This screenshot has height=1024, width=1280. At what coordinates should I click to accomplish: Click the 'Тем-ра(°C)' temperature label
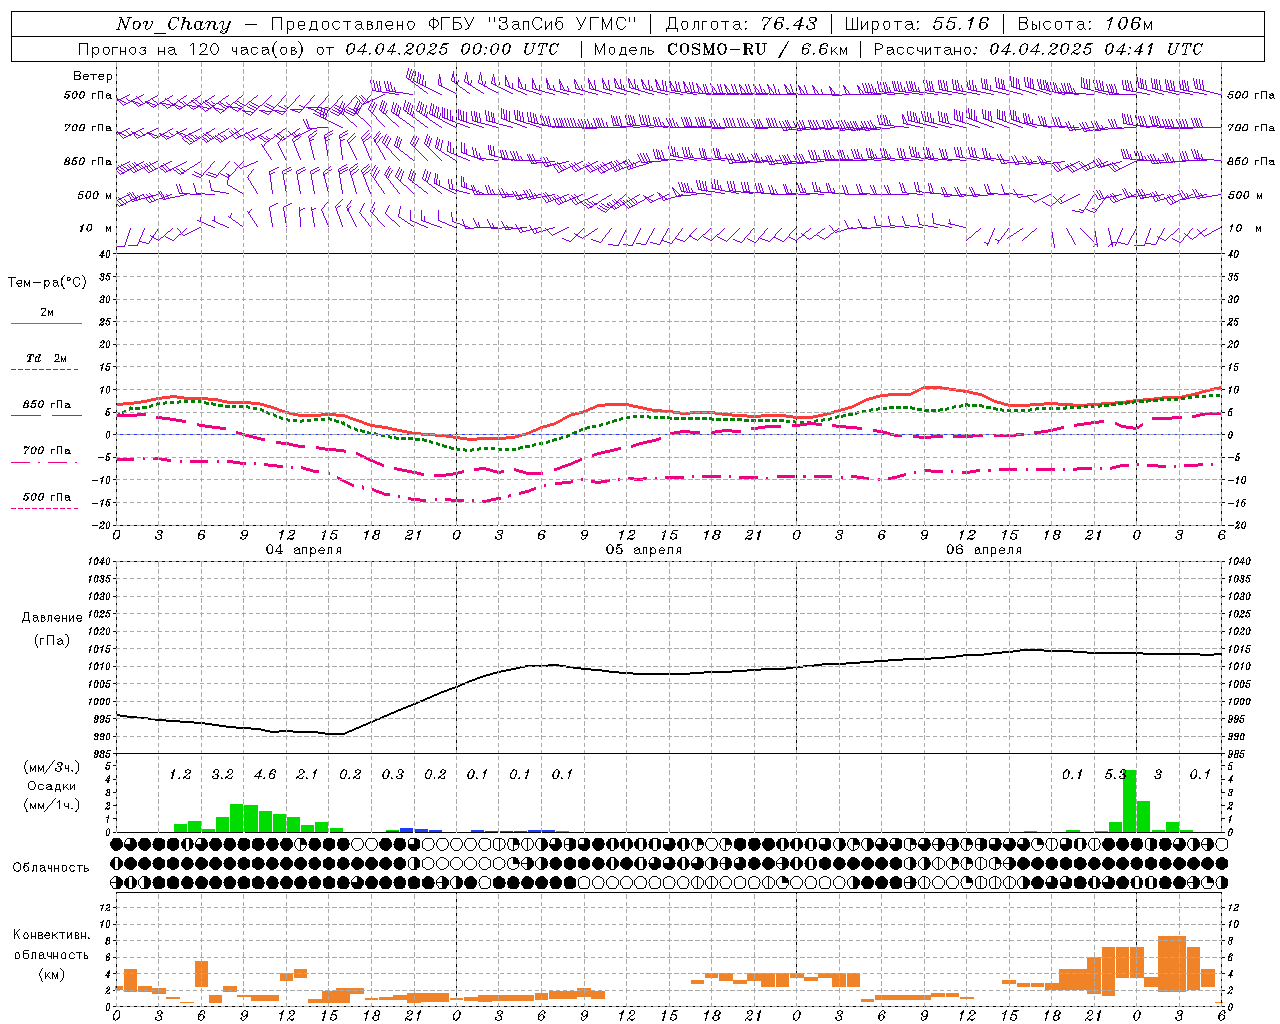pyautogui.click(x=47, y=283)
